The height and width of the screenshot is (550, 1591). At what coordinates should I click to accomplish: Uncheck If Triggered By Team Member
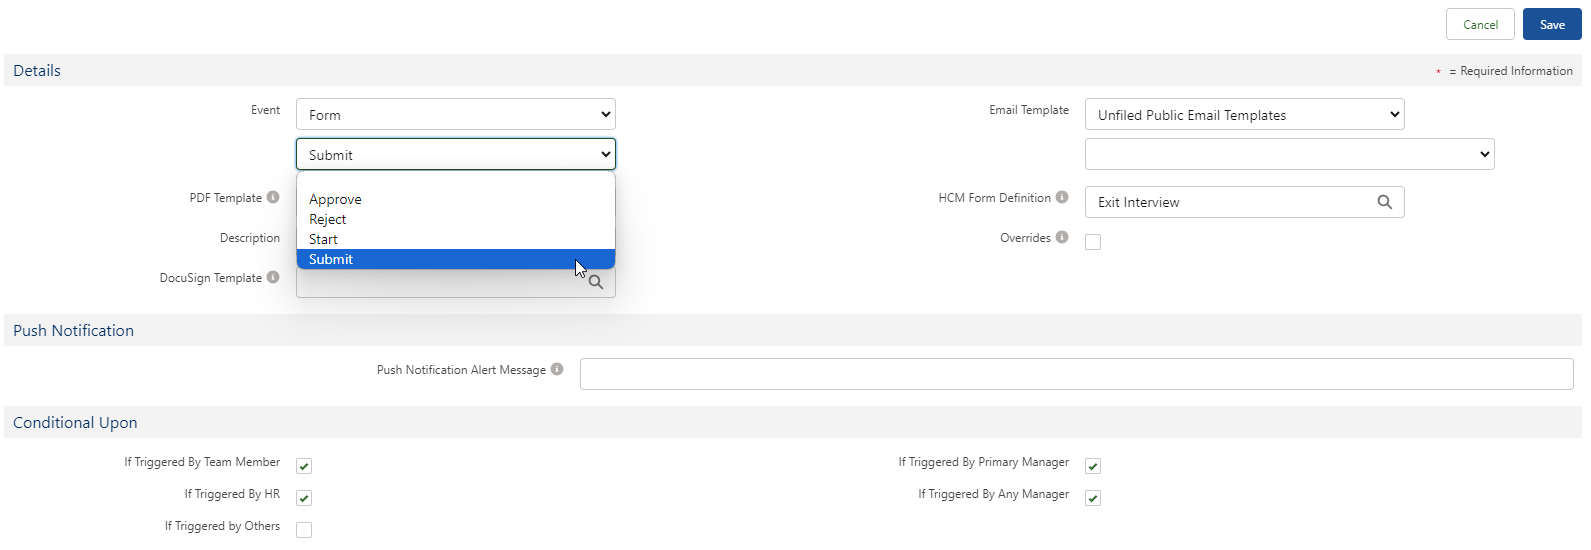(304, 466)
